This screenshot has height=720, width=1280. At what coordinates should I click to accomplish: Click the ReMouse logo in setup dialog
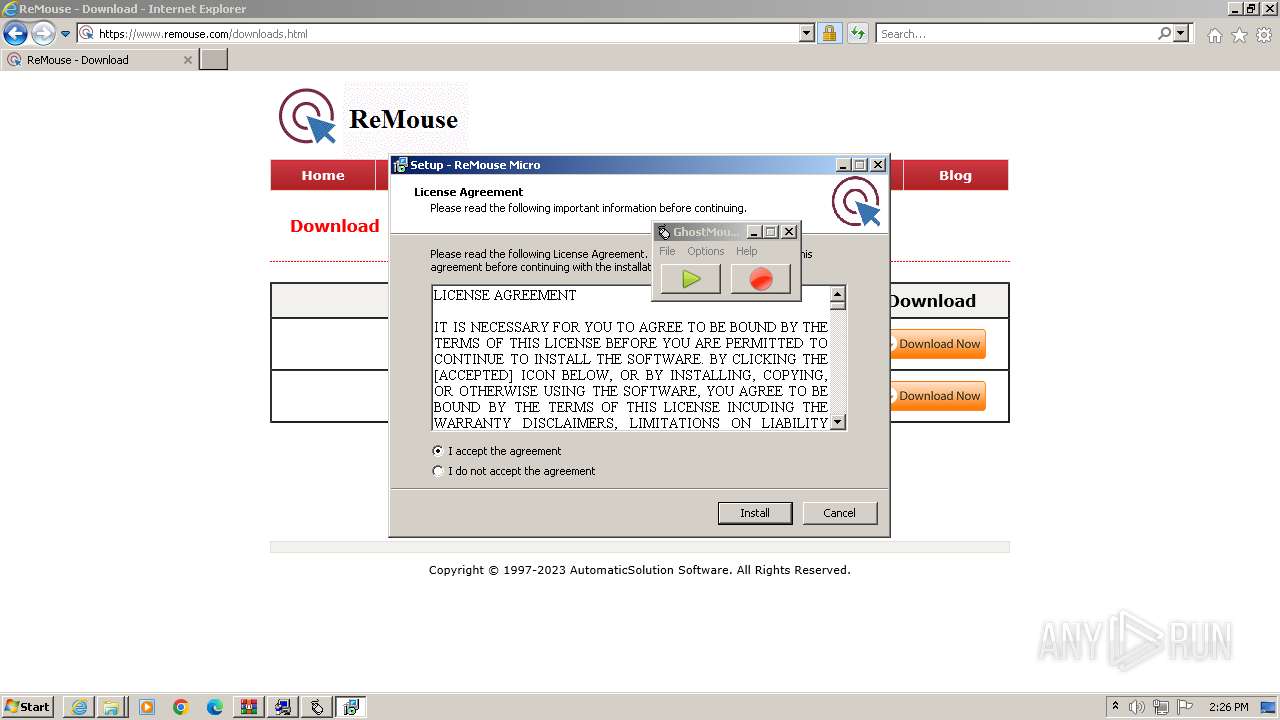pos(857,201)
